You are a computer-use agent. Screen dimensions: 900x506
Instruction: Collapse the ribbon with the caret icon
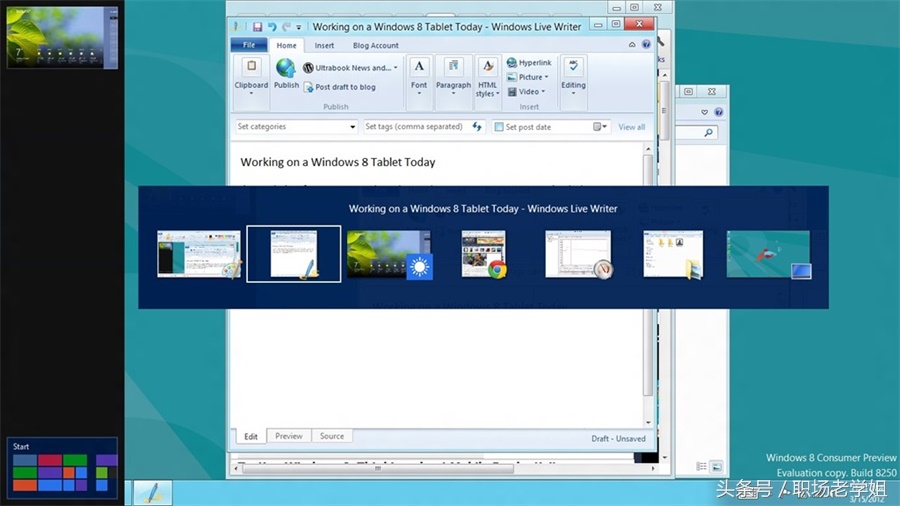[x=632, y=45]
